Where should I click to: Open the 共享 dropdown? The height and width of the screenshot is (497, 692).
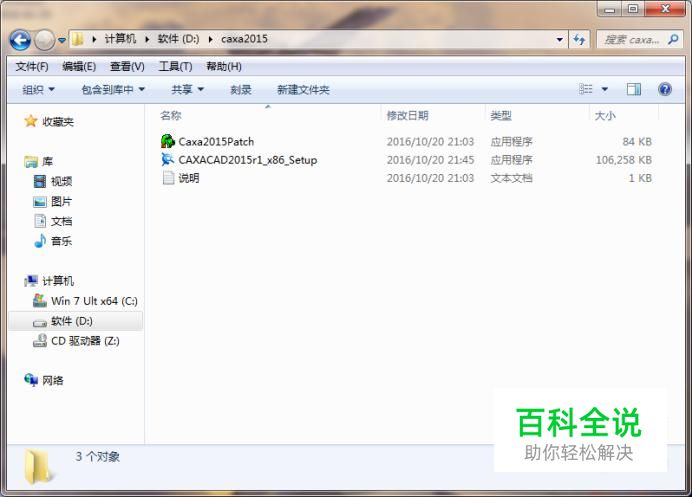188,90
